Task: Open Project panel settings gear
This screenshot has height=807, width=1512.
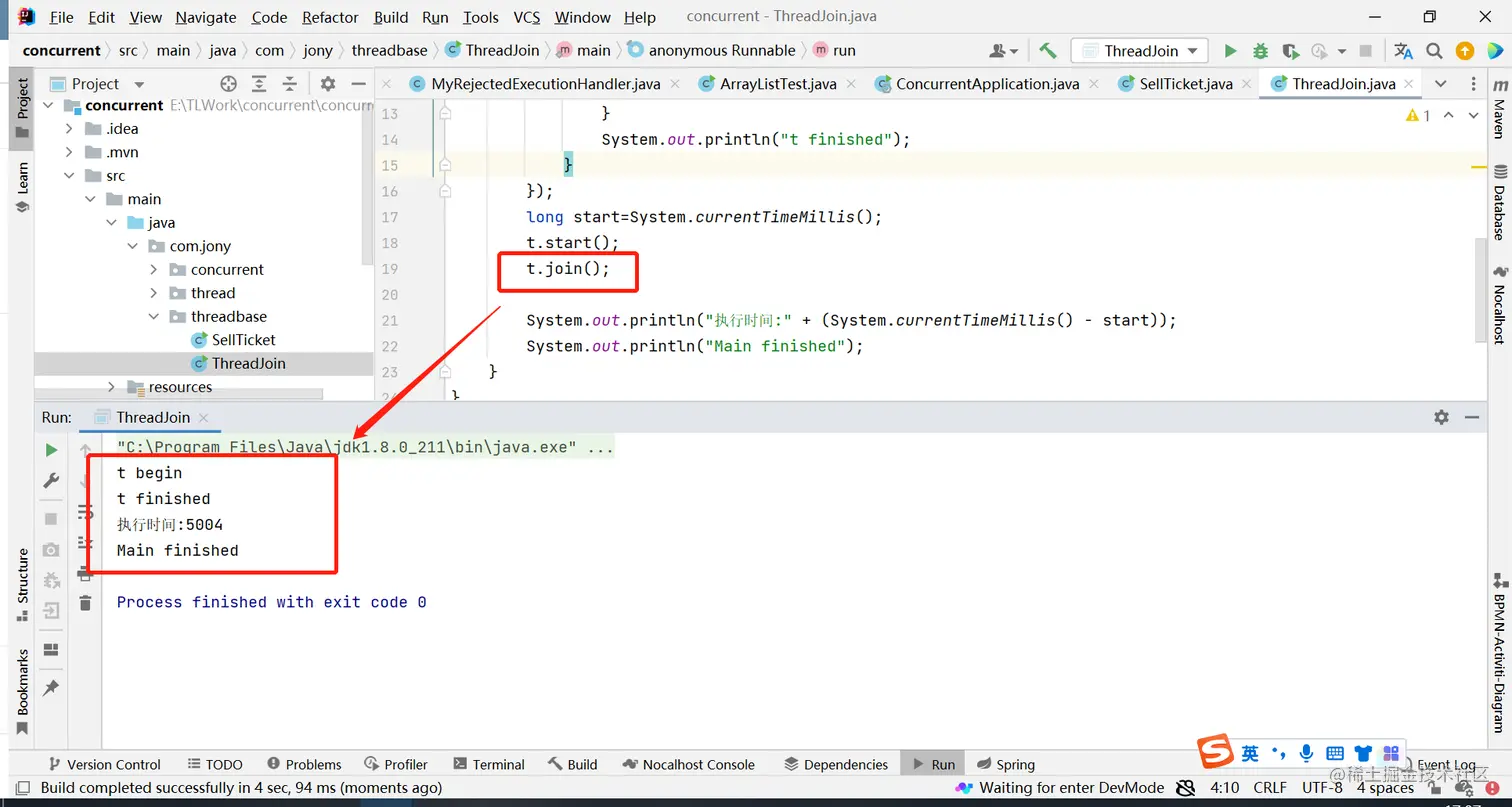Action: click(327, 84)
